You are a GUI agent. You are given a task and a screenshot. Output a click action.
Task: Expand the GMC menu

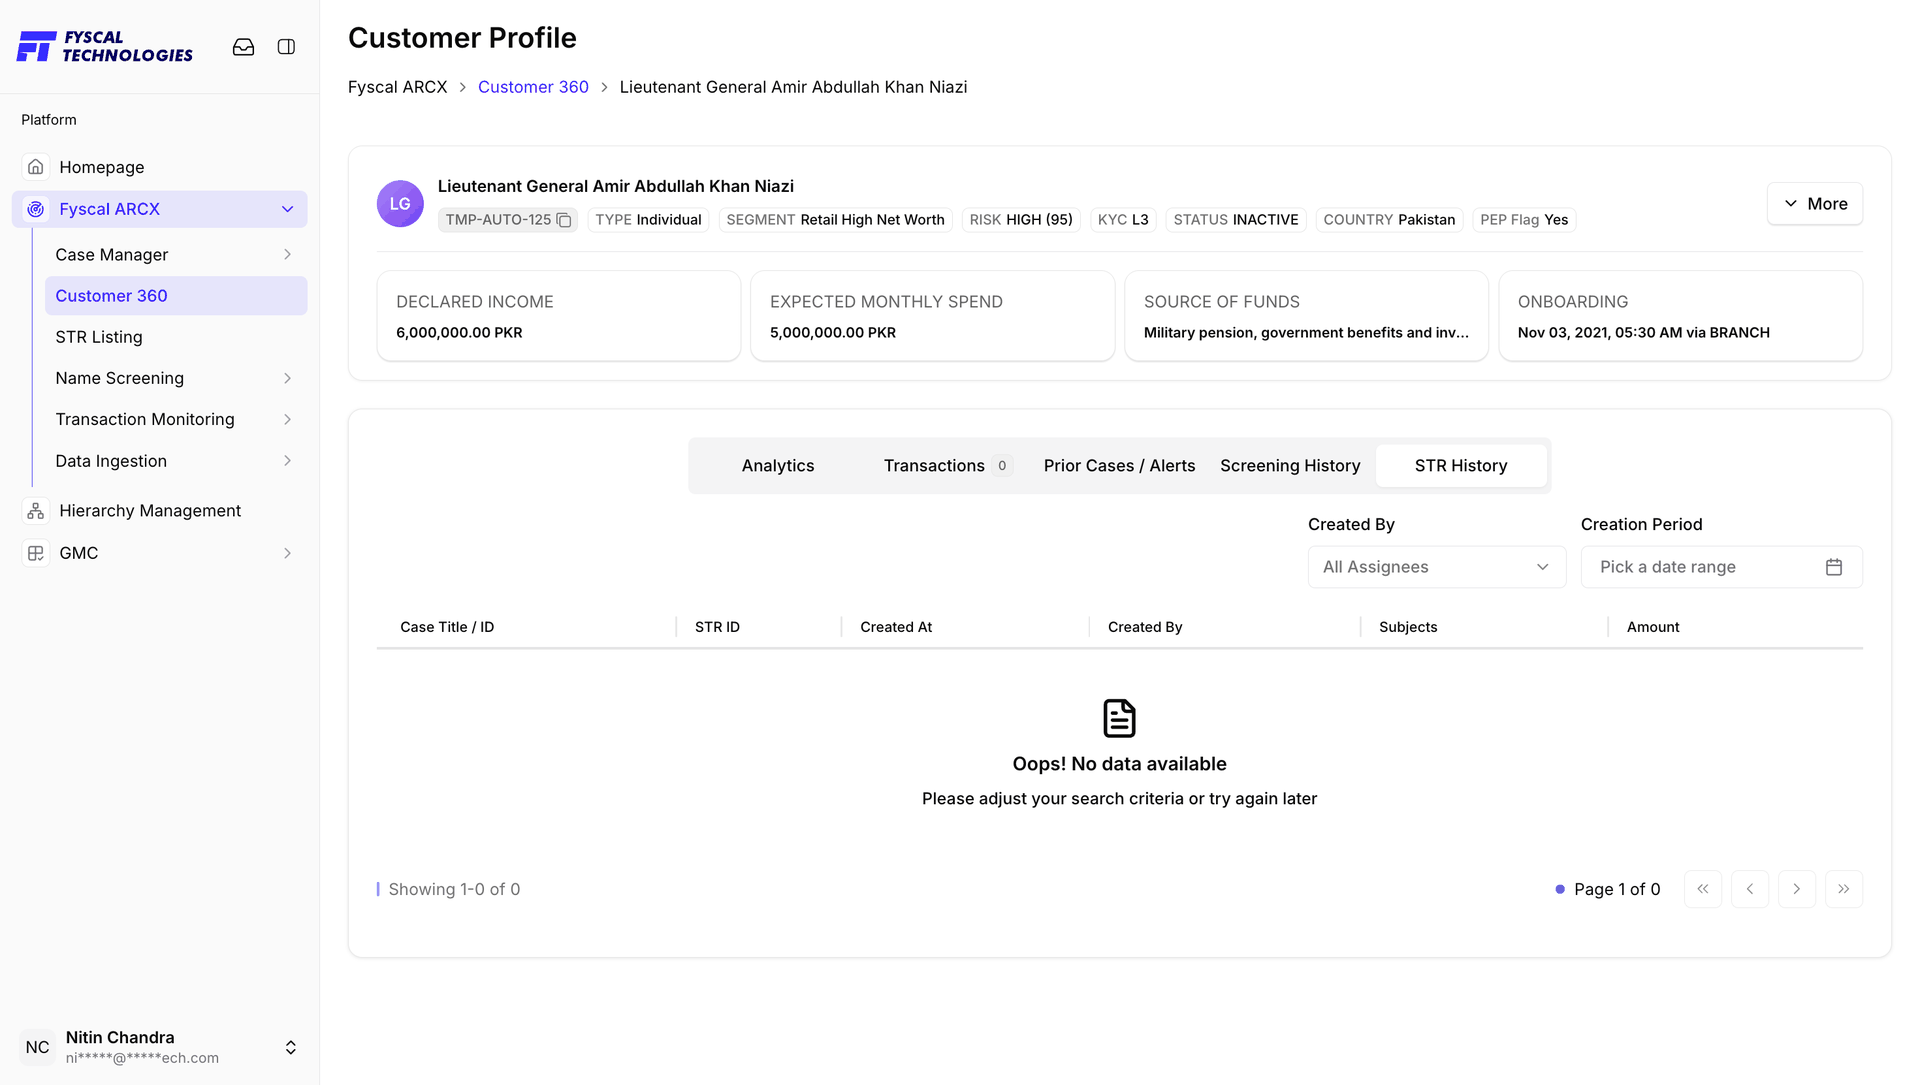tap(288, 553)
